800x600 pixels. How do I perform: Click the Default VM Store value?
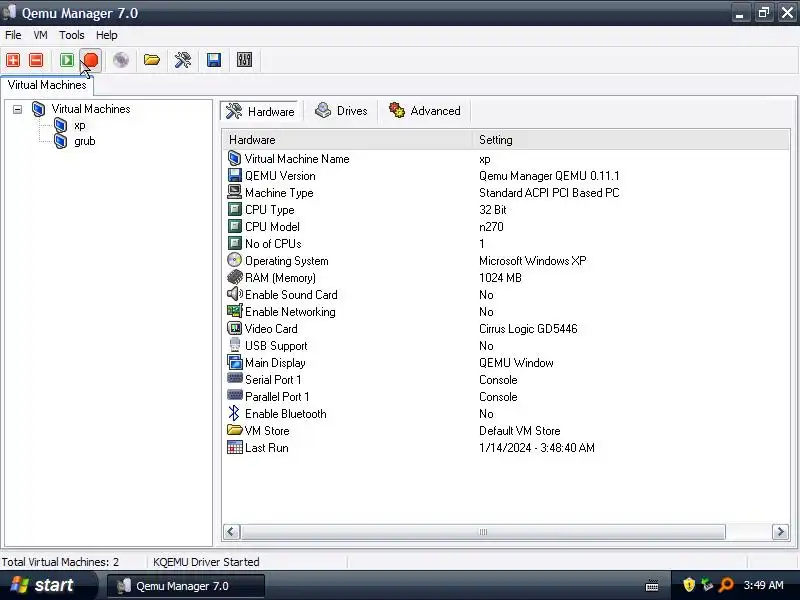point(519,431)
